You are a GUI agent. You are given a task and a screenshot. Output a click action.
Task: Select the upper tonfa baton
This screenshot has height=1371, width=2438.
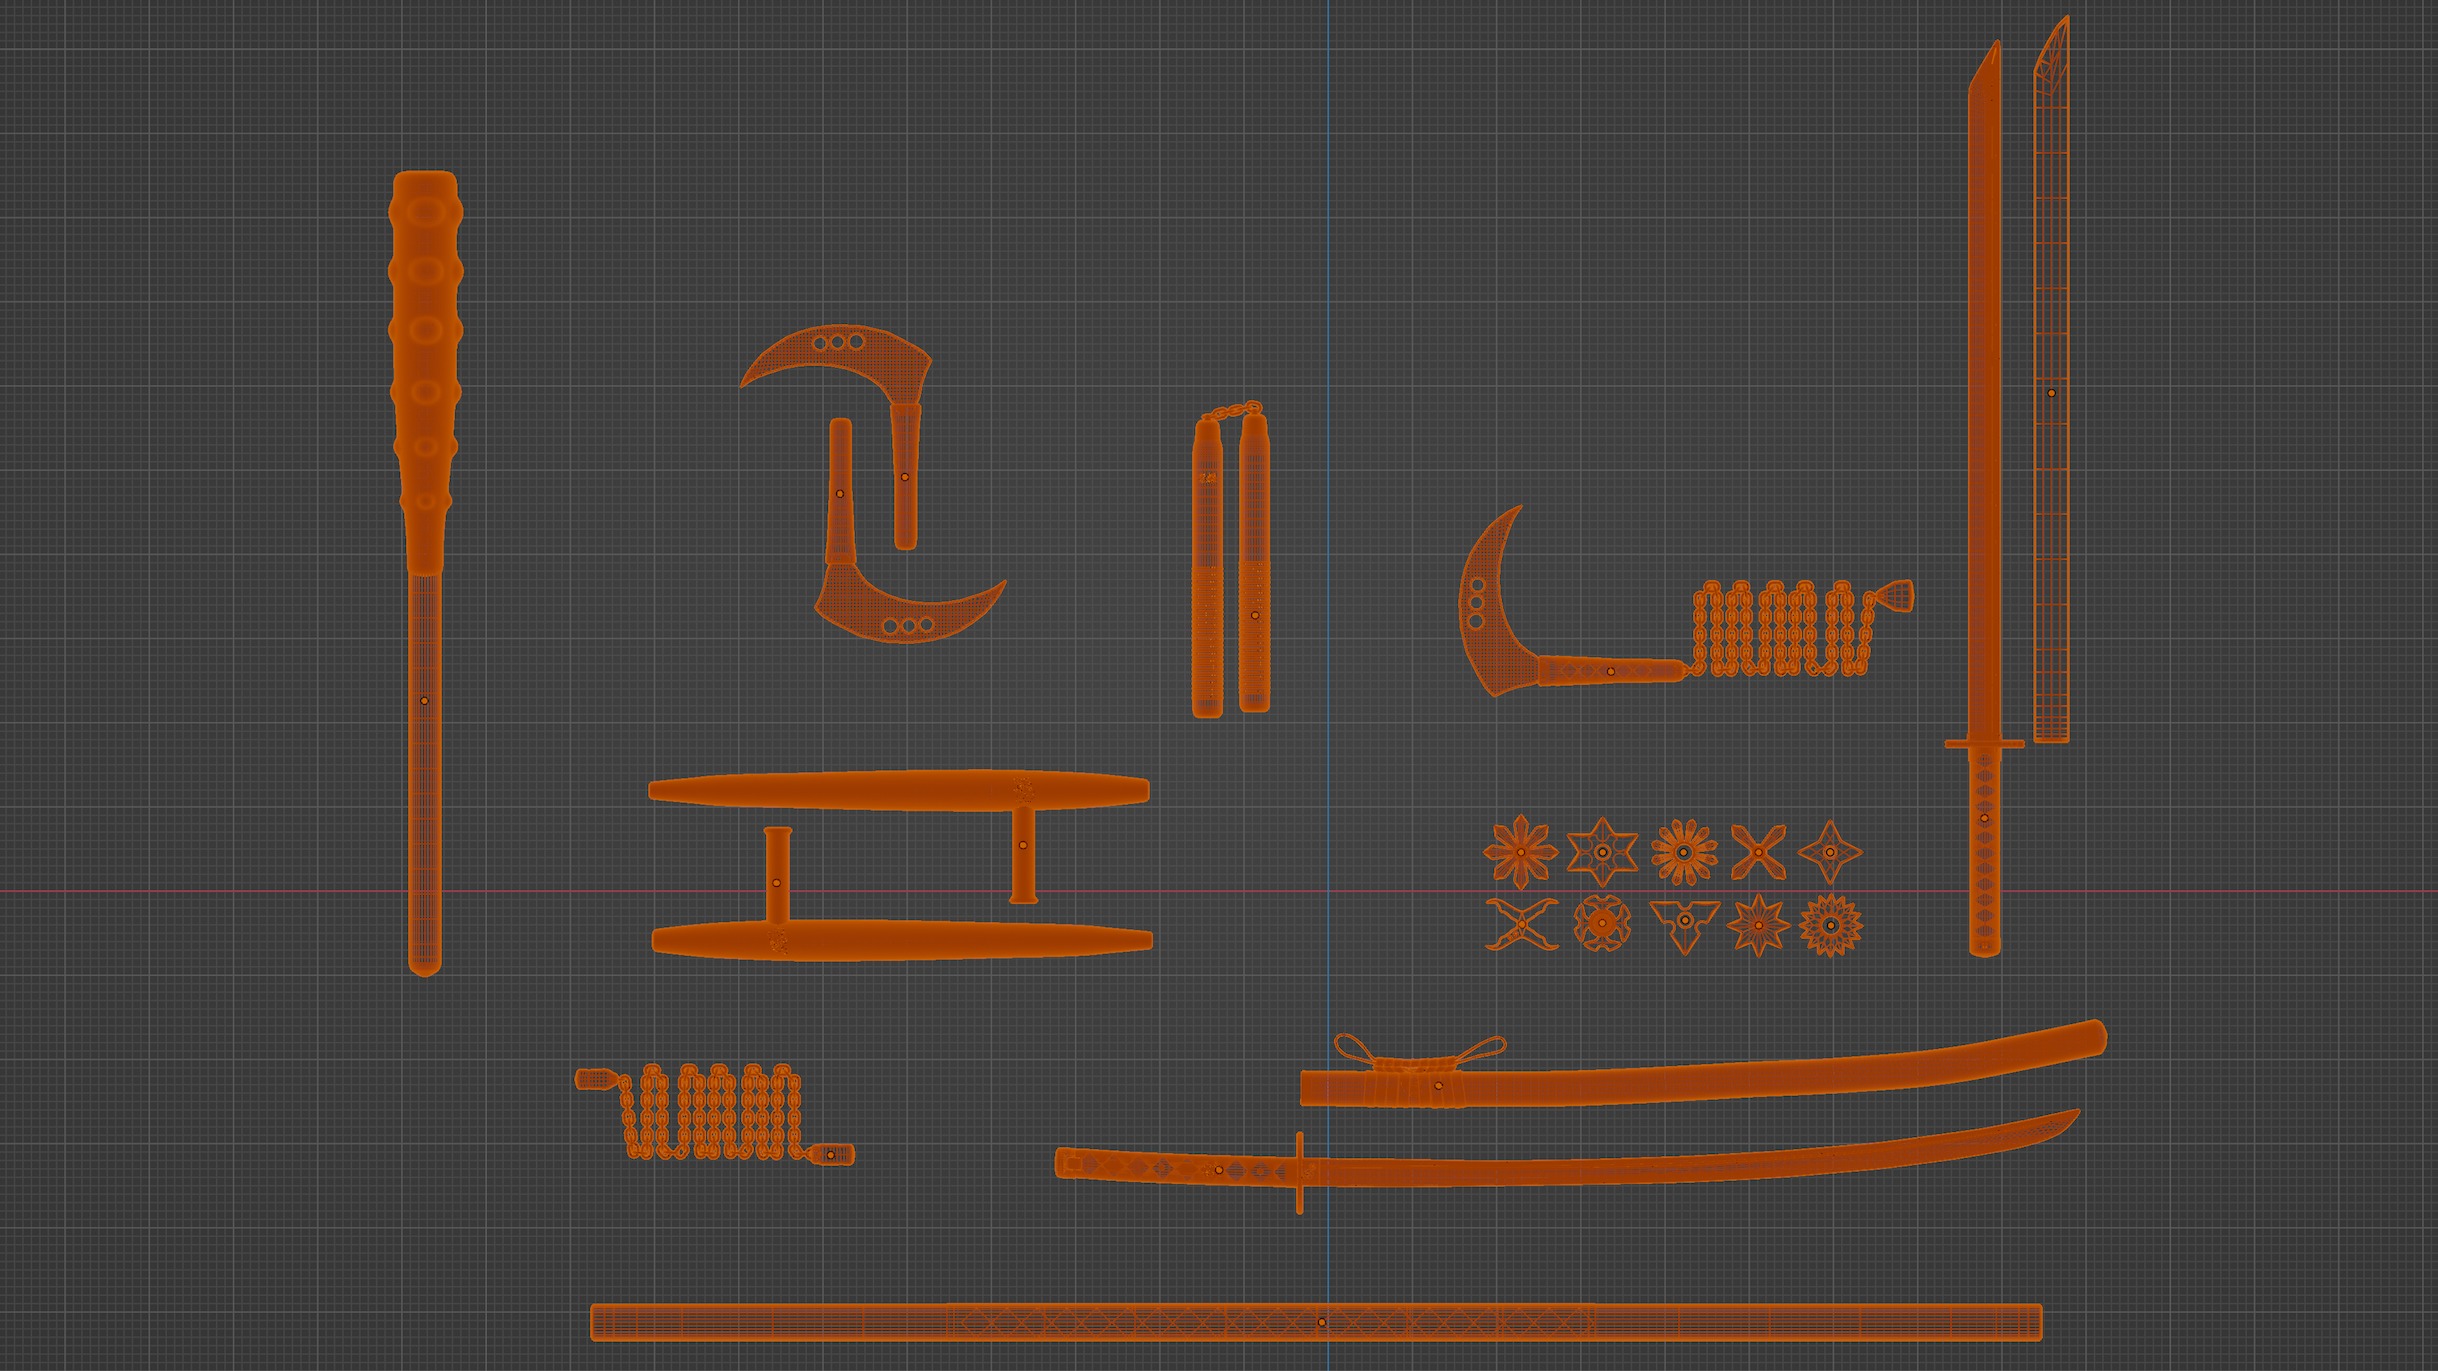900,792
